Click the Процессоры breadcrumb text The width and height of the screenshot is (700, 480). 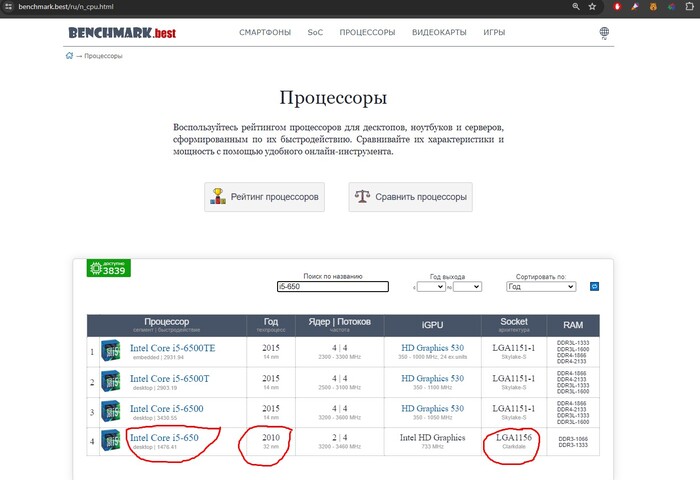(x=103, y=56)
